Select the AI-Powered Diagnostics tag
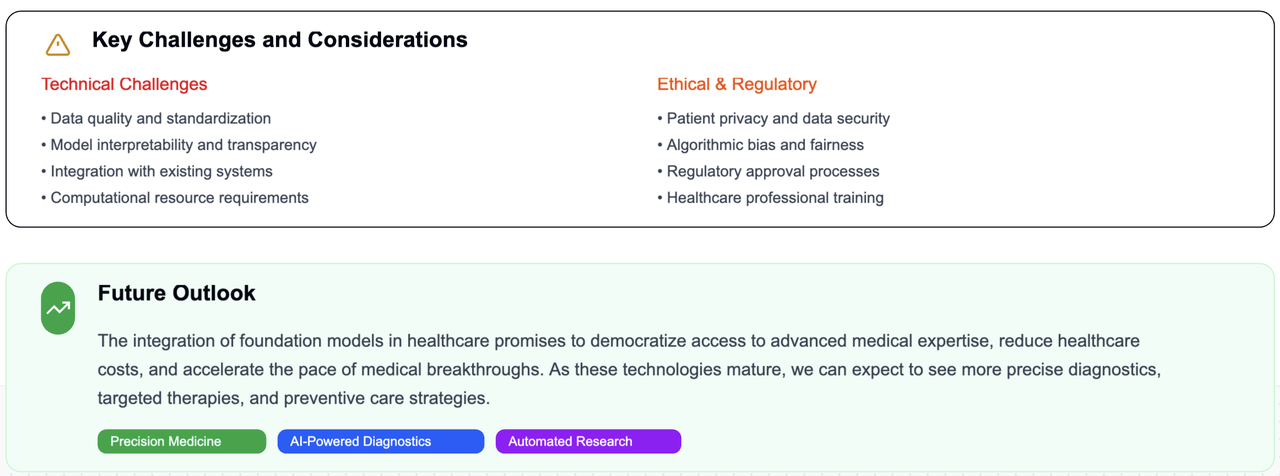 [x=381, y=441]
